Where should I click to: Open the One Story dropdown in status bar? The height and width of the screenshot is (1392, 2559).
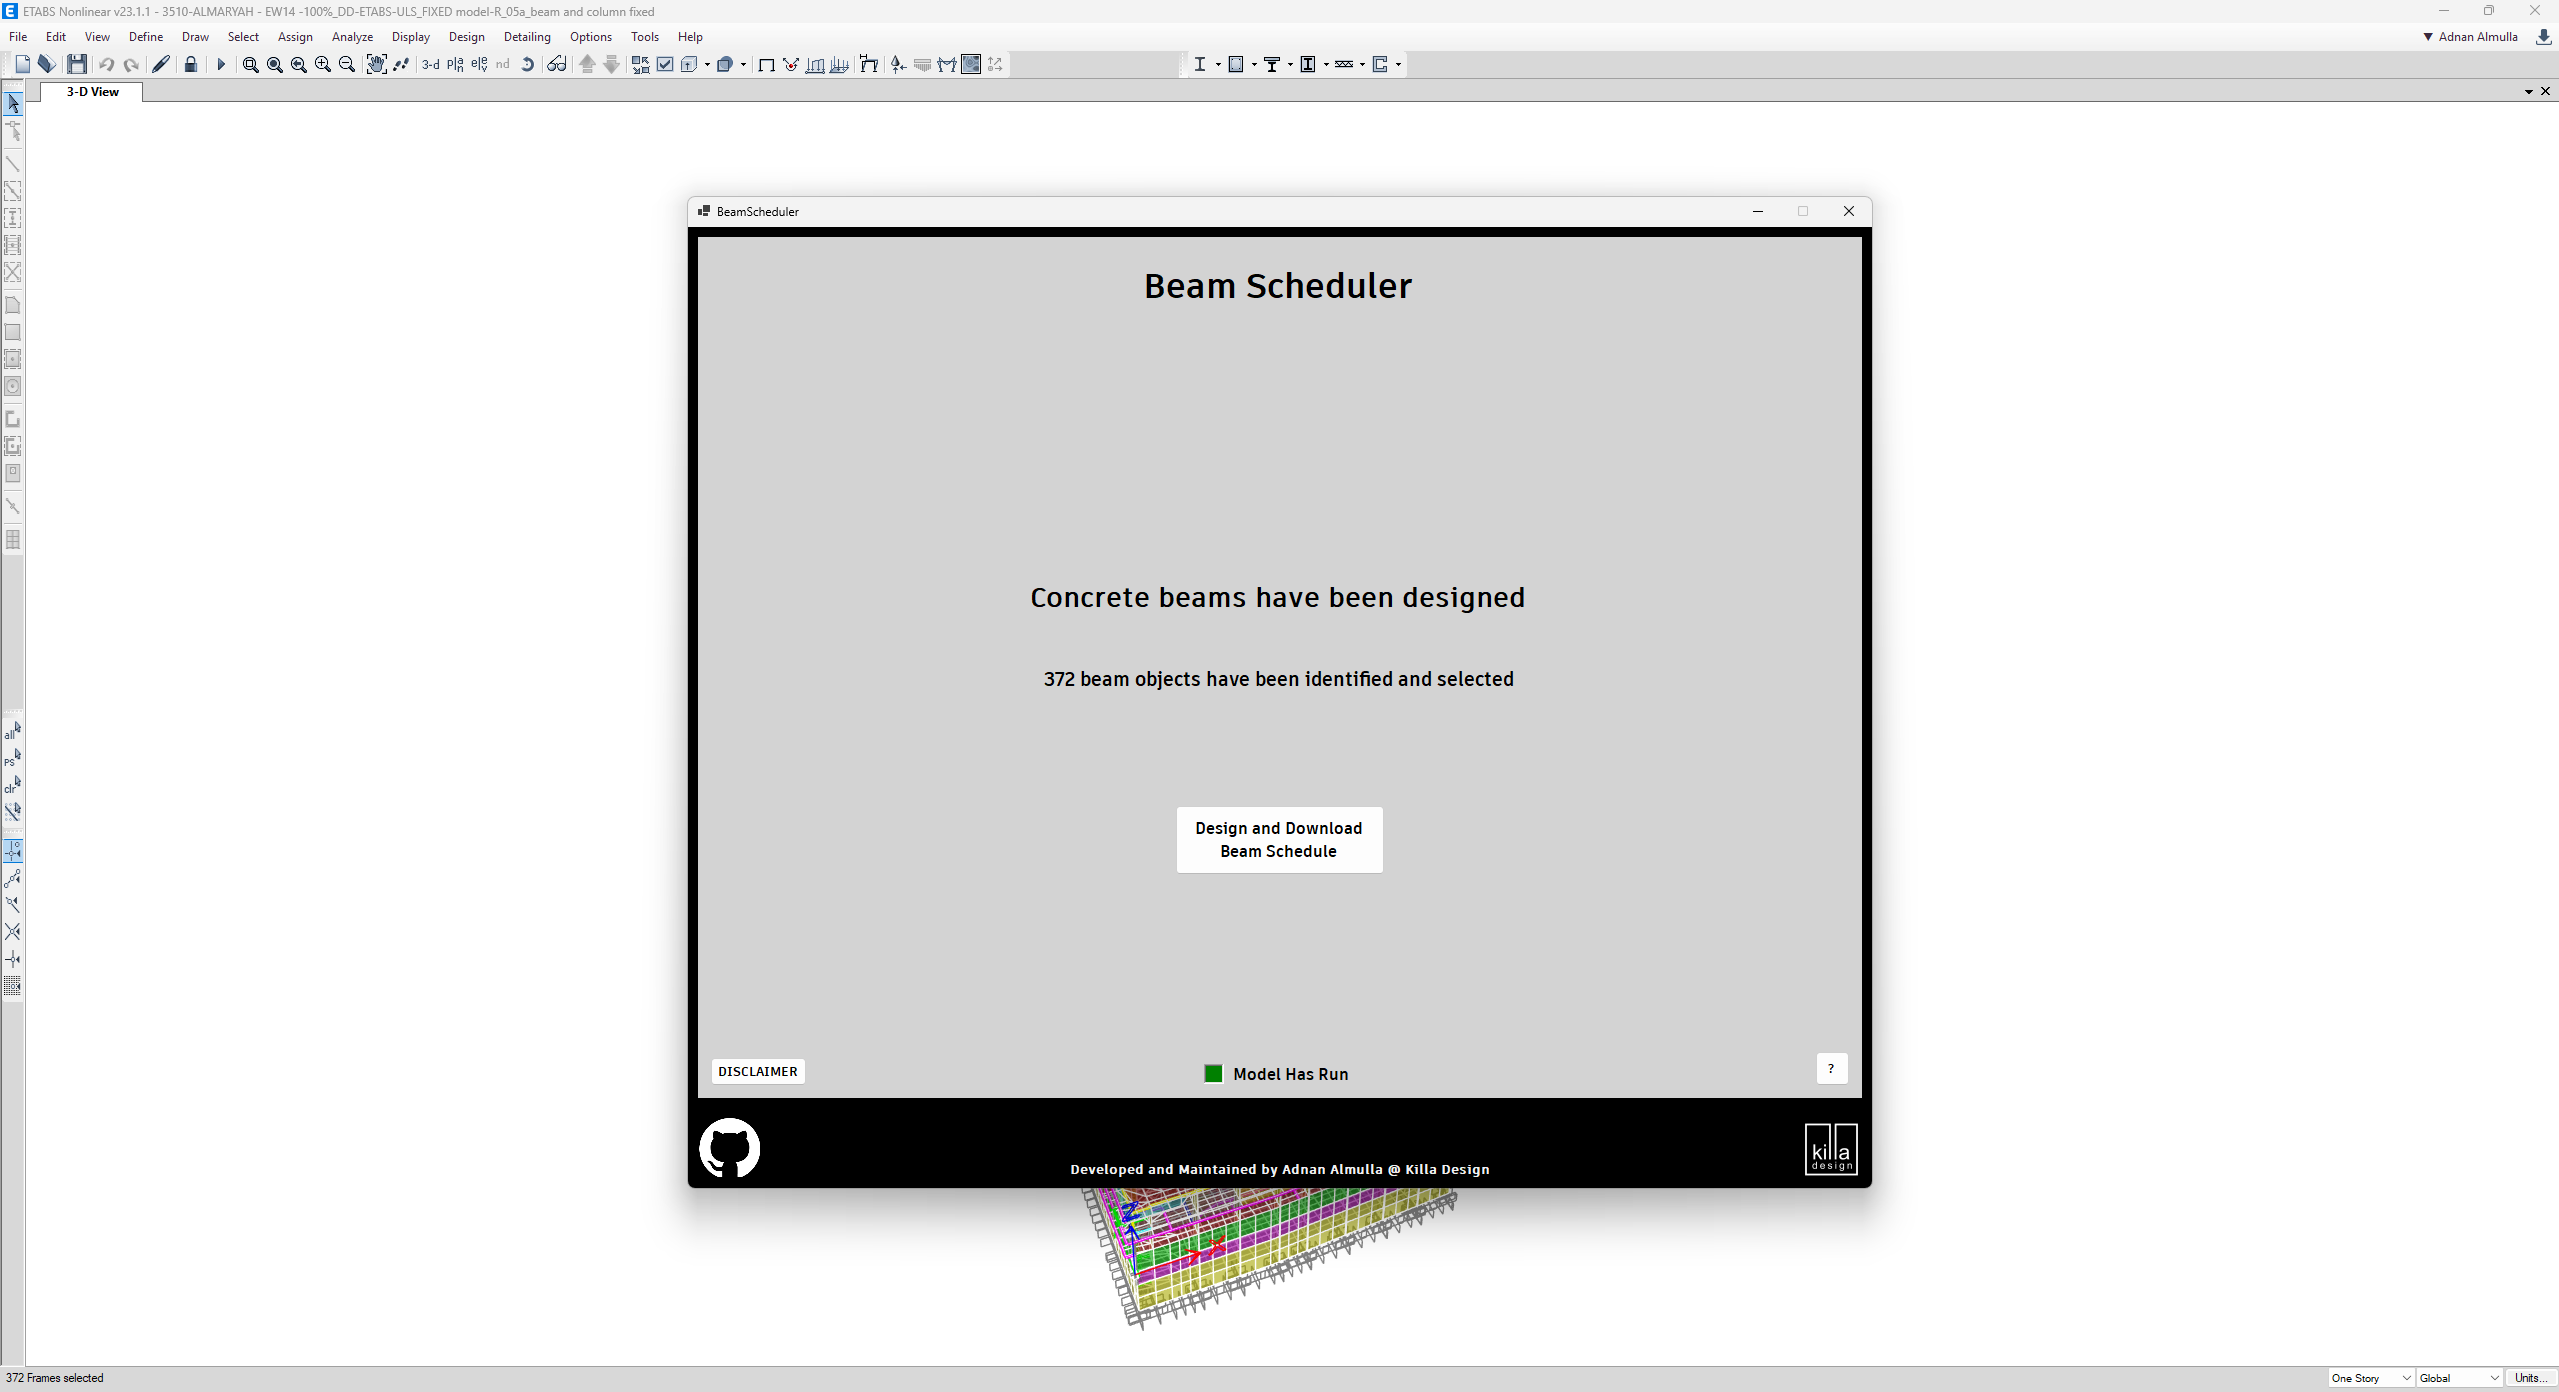[x=2371, y=1378]
